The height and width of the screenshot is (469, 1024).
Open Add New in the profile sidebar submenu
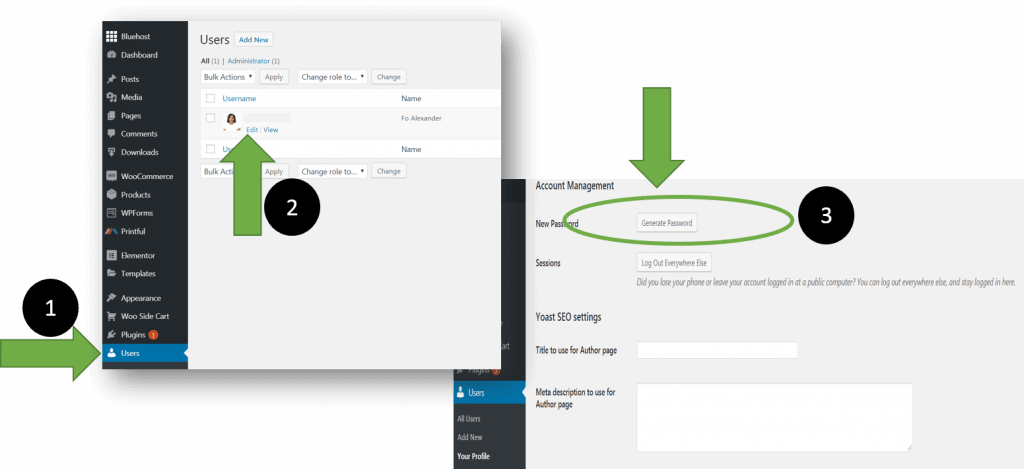[470, 437]
